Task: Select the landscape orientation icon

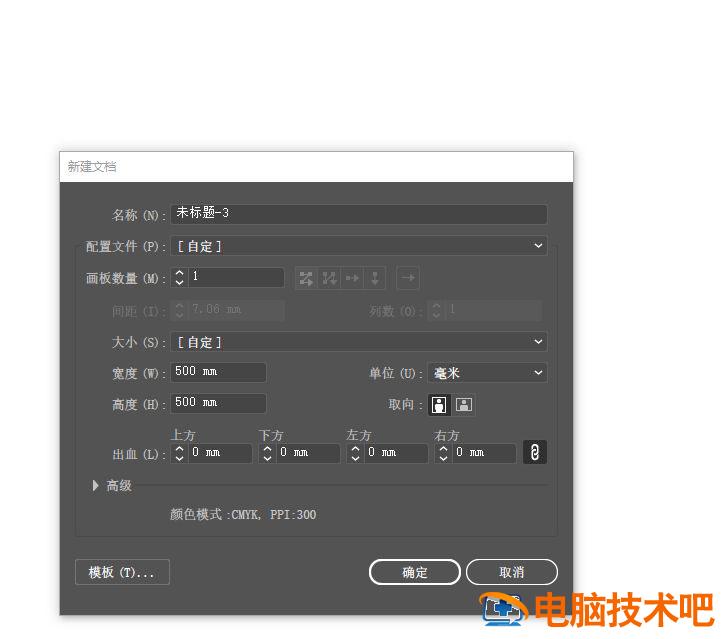Action: click(464, 405)
